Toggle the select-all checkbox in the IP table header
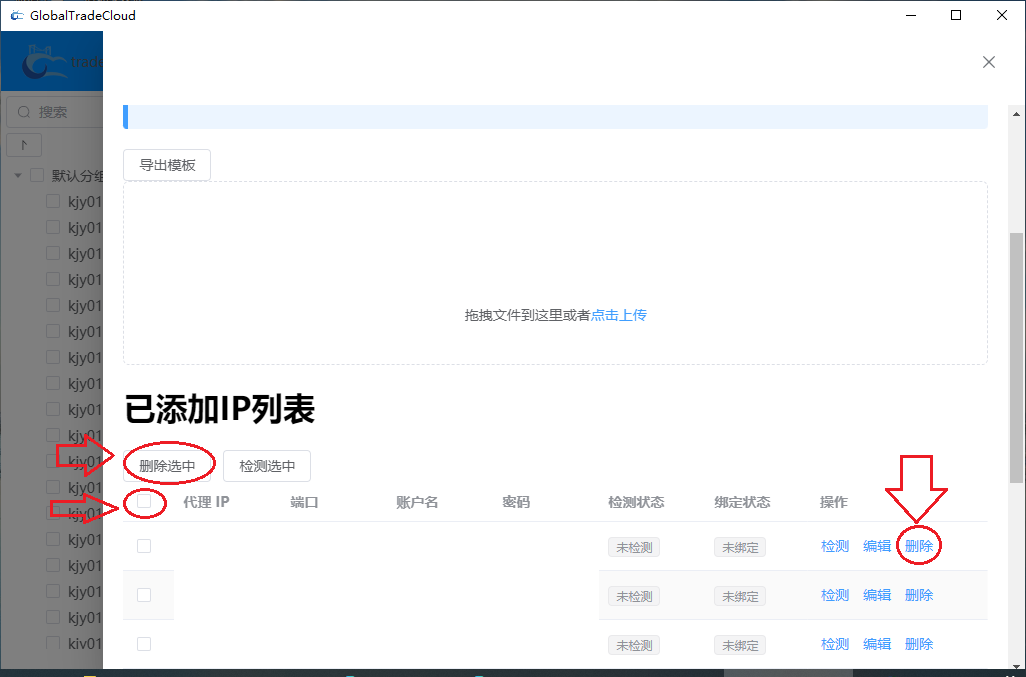The width and height of the screenshot is (1026, 677). point(143,503)
